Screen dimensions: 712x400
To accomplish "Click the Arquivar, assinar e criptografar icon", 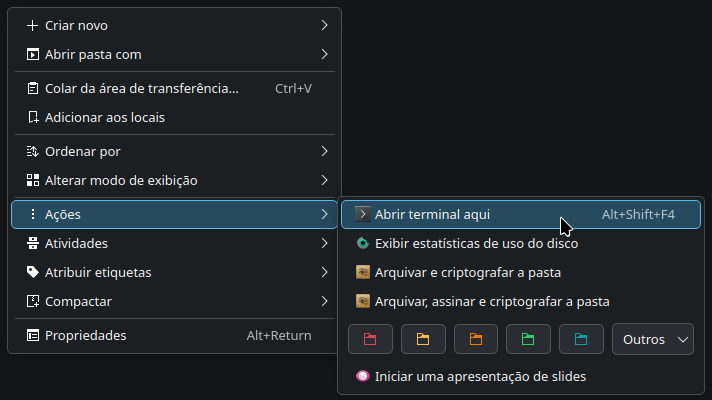I will 363,301.
